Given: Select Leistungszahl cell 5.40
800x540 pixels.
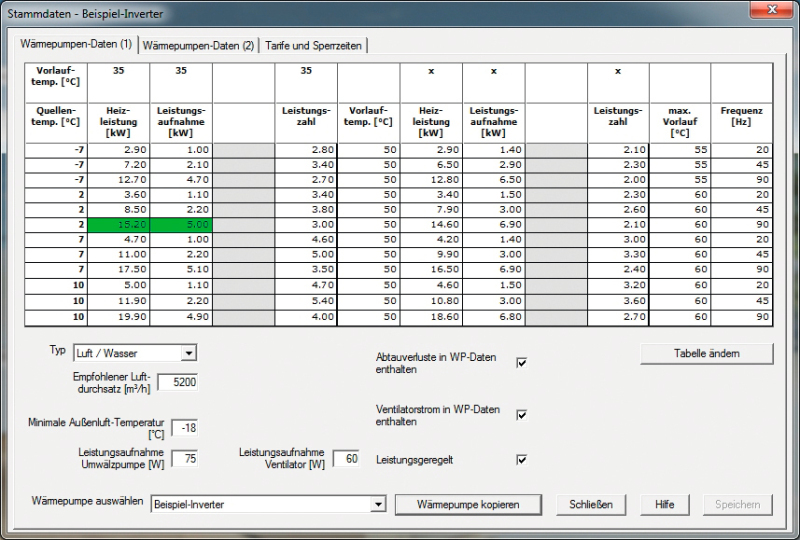Looking at the screenshot, I should pyautogui.click(x=306, y=301).
